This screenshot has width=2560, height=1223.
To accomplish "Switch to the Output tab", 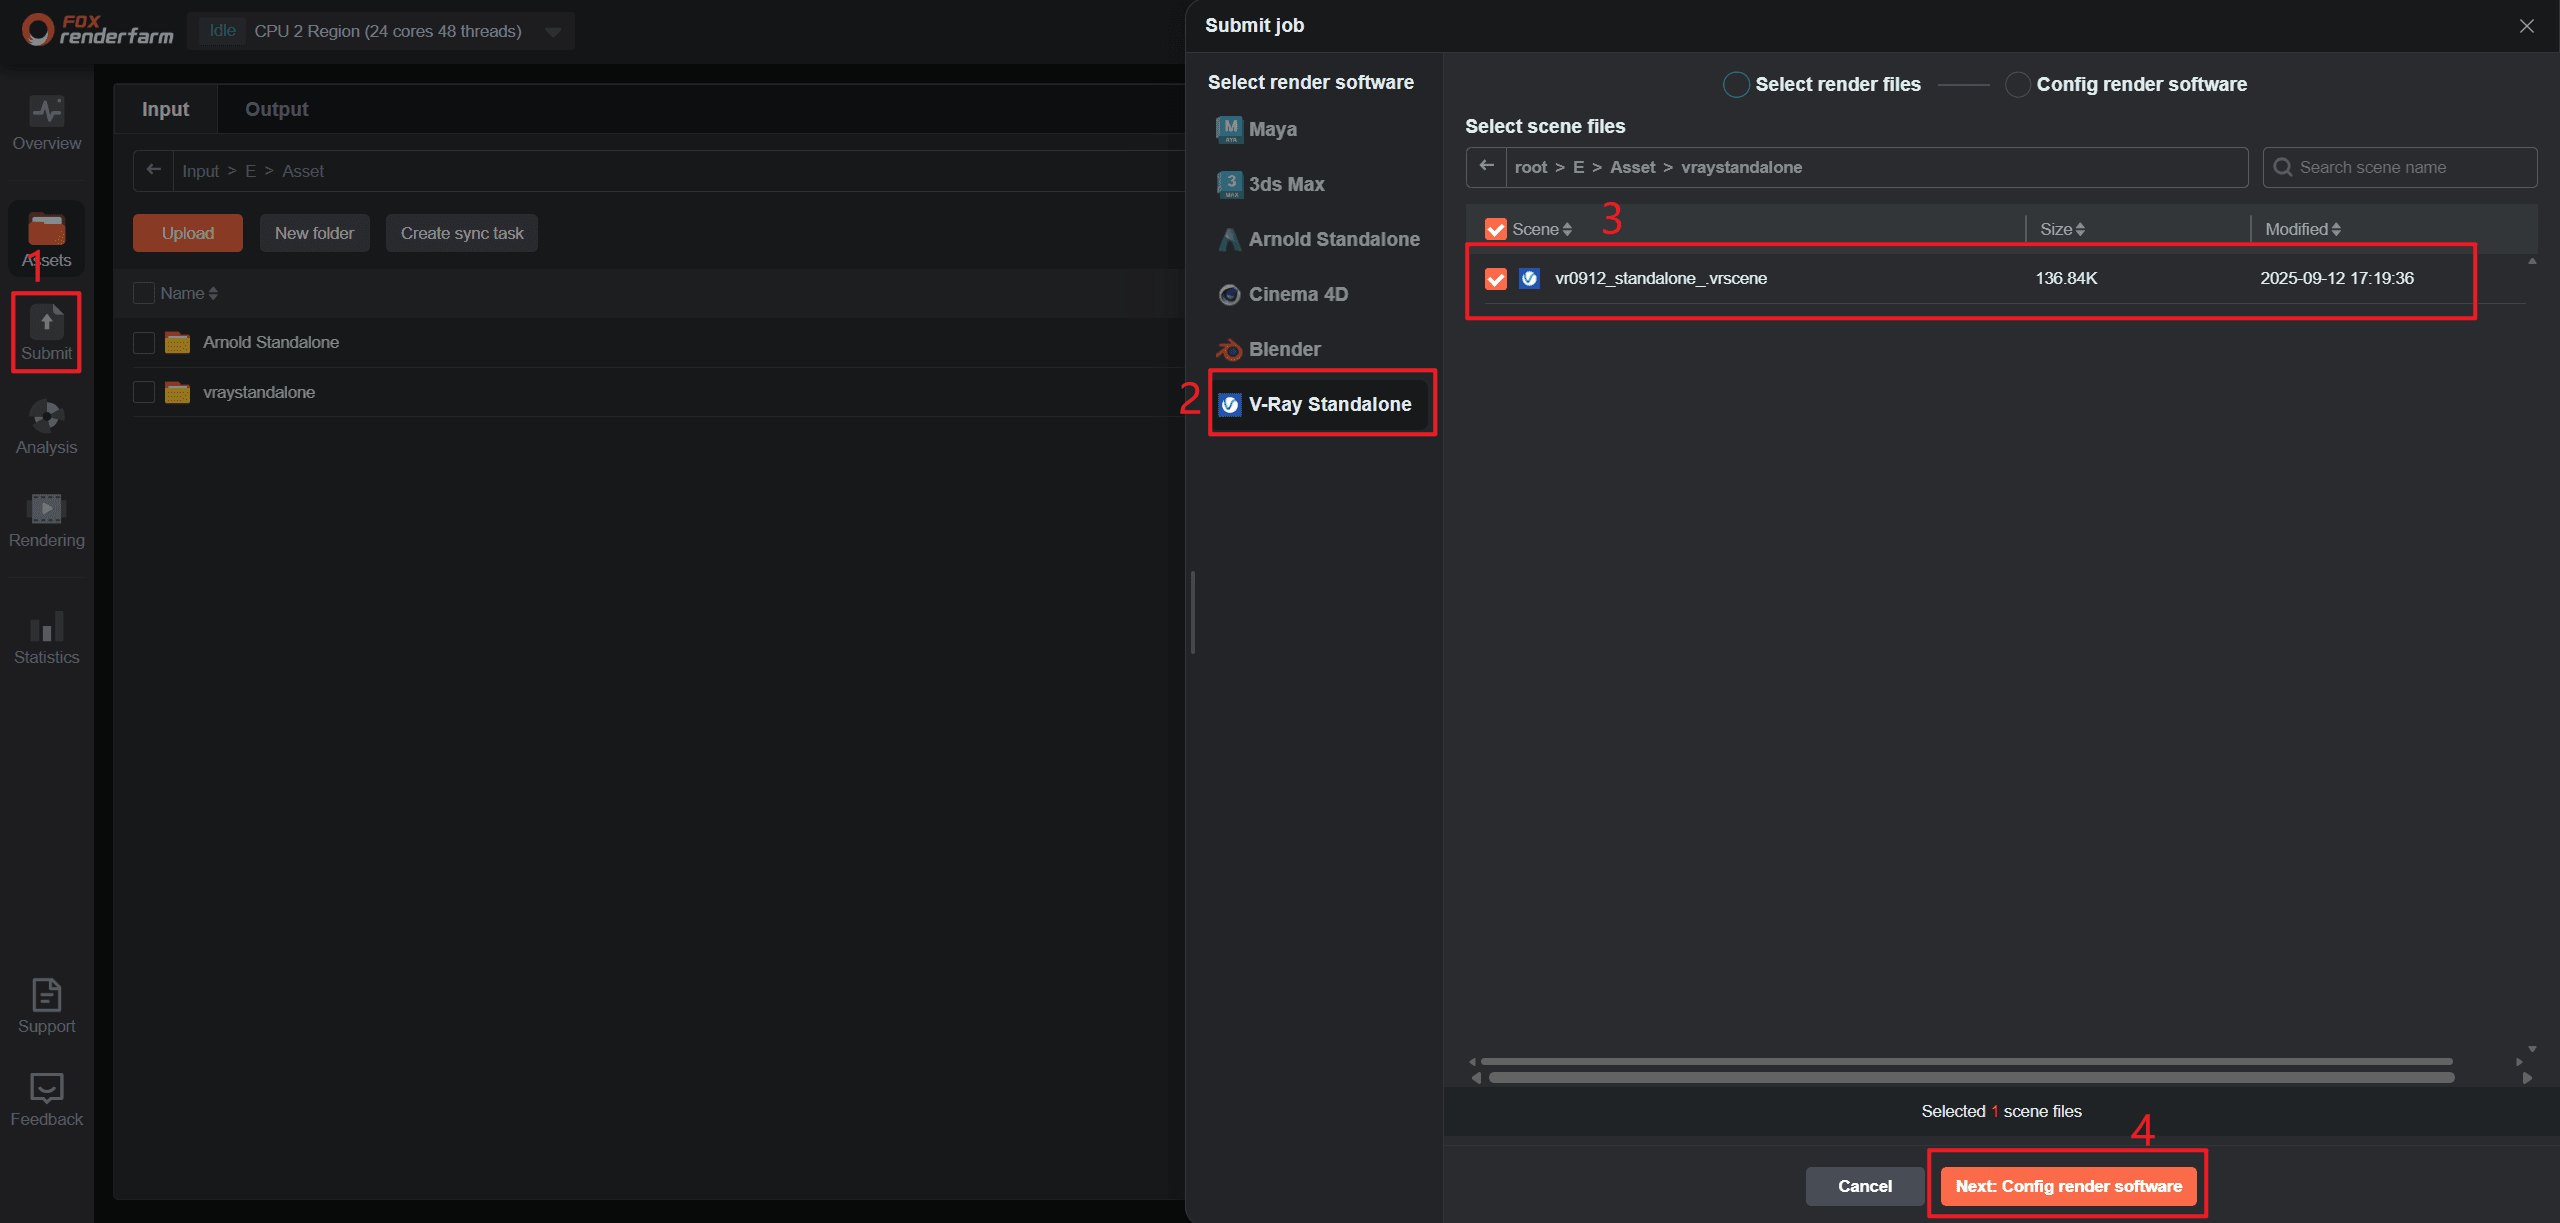I will (x=276, y=109).
